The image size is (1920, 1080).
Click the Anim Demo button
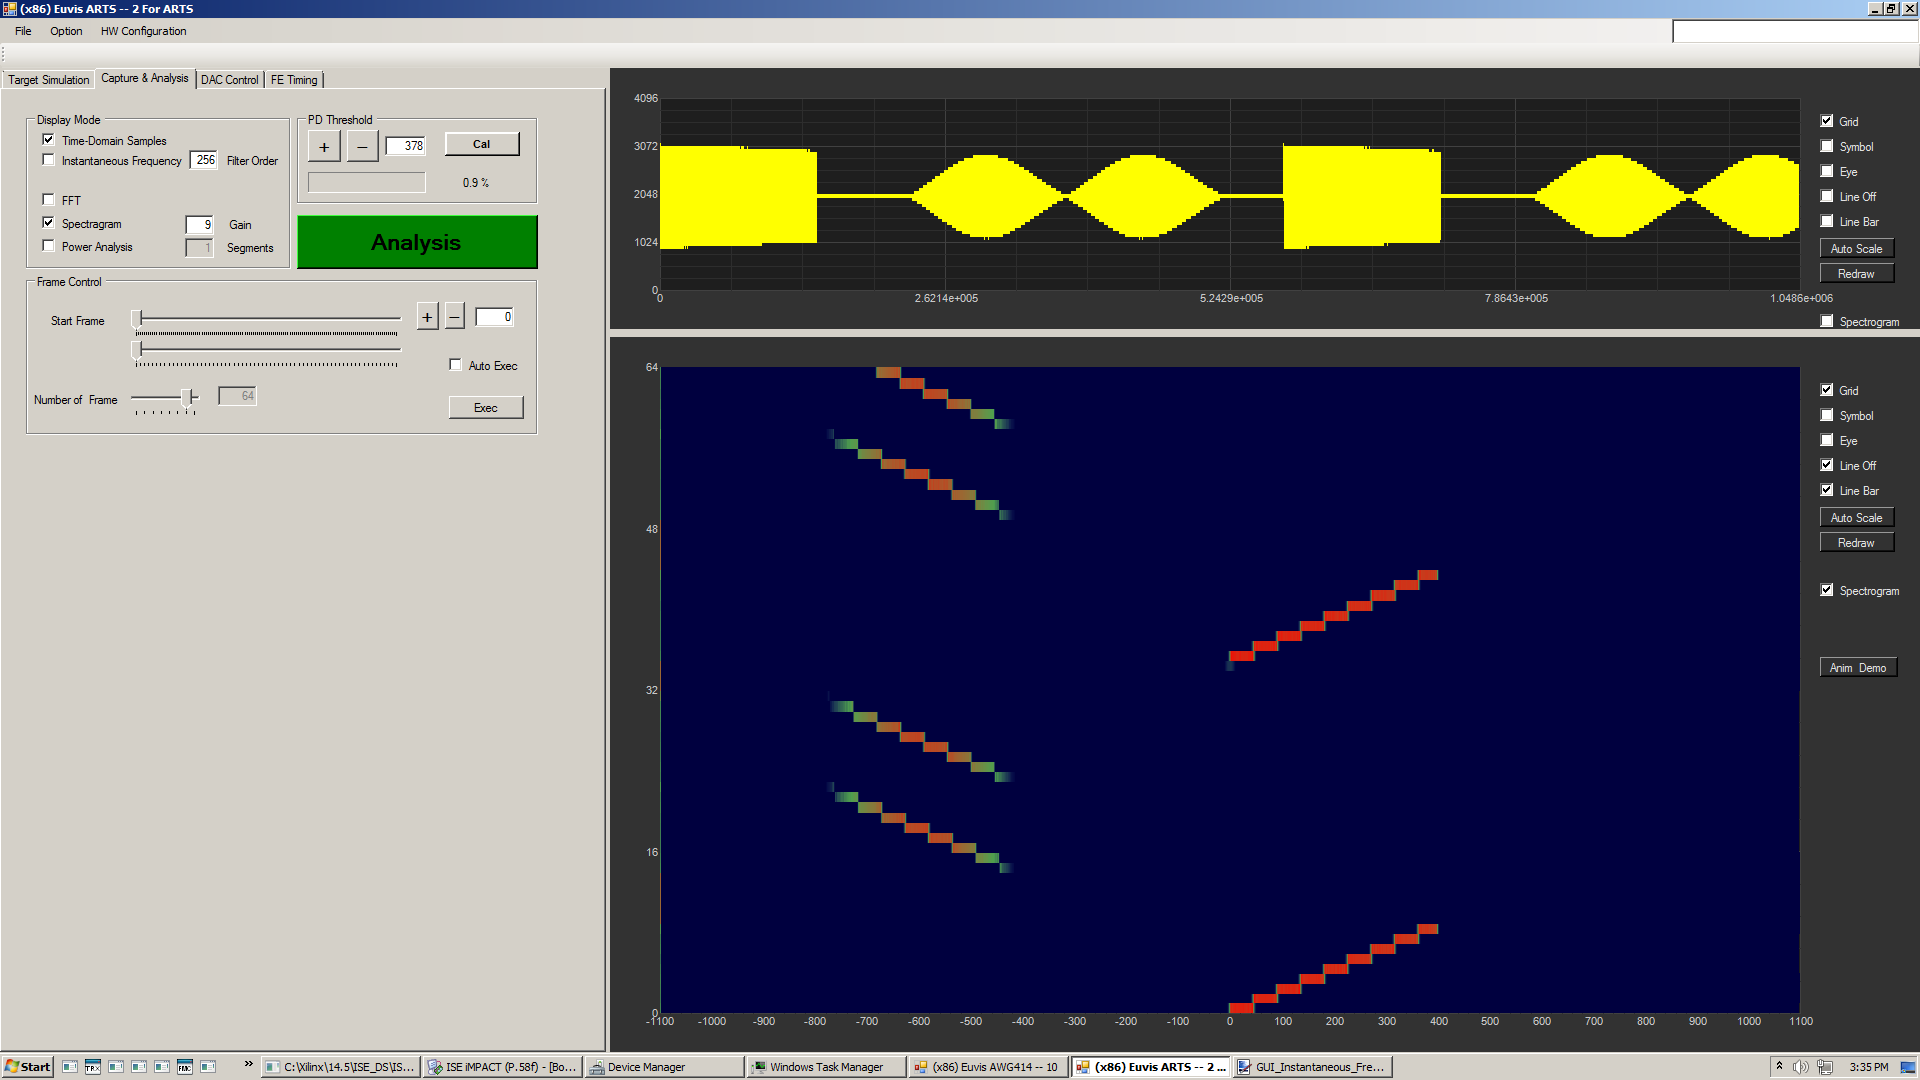tap(1857, 668)
